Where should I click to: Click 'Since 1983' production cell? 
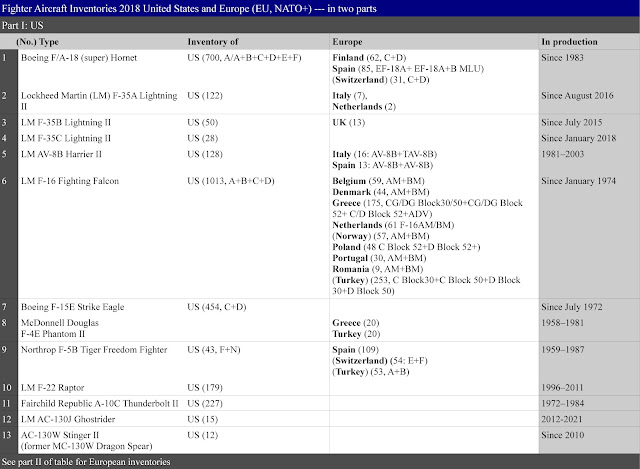[x=562, y=58]
